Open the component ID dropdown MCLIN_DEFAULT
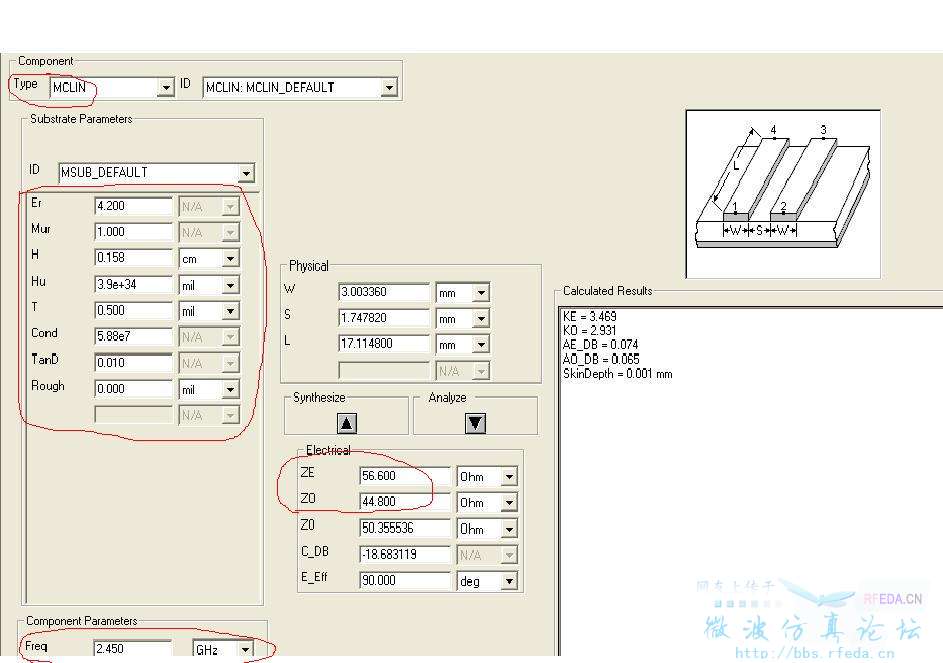This screenshot has width=943, height=663. tap(389, 88)
